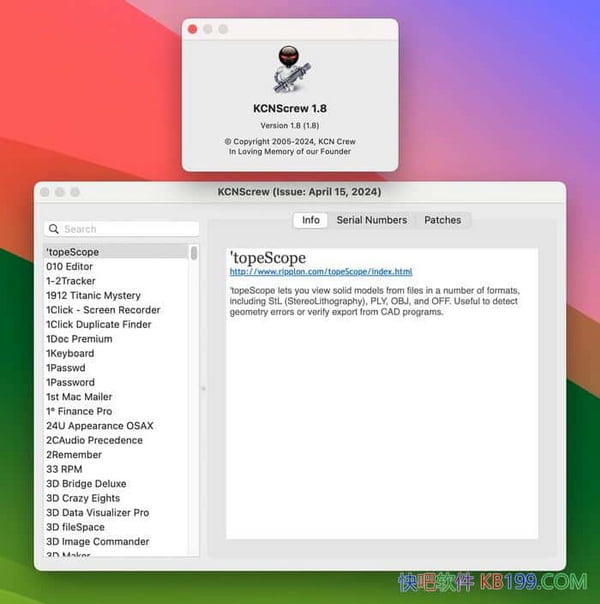The width and height of the screenshot is (600, 604).
Task: Click the split view divider handle
Action: 204,388
